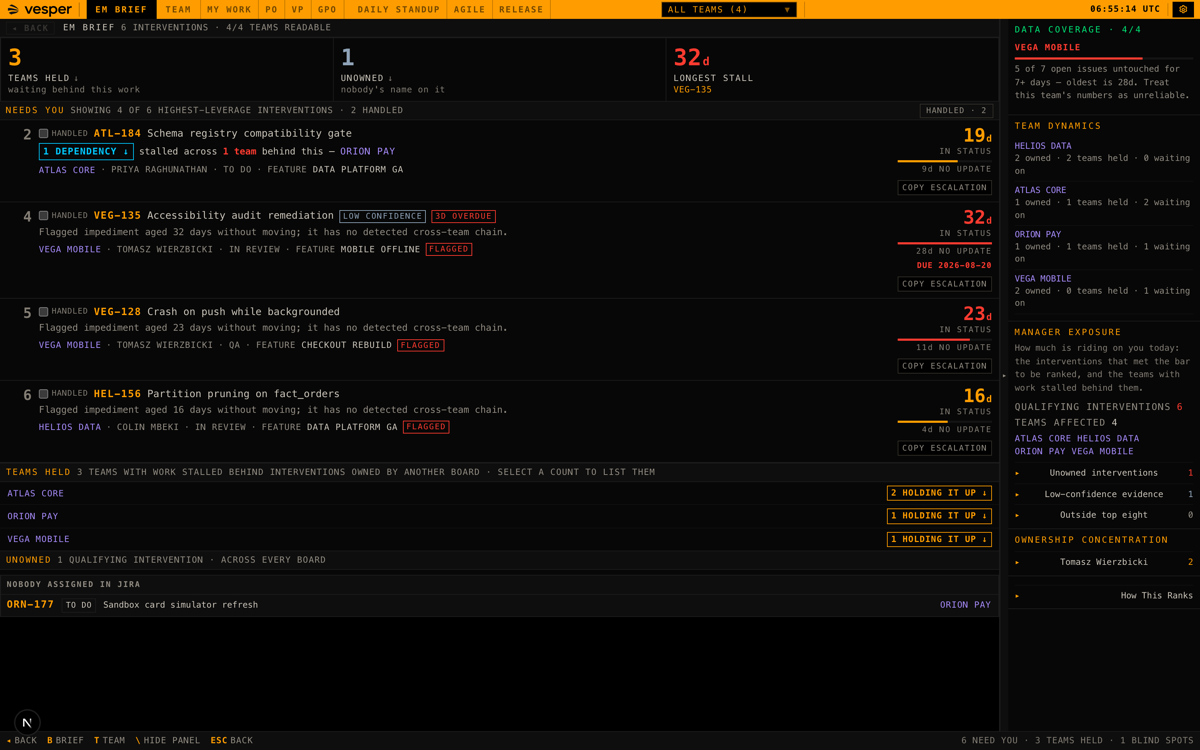This screenshot has height=750, width=1200.
Task: Expand the 1 Dependency chain on ATL-184
Action: point(86,151)
